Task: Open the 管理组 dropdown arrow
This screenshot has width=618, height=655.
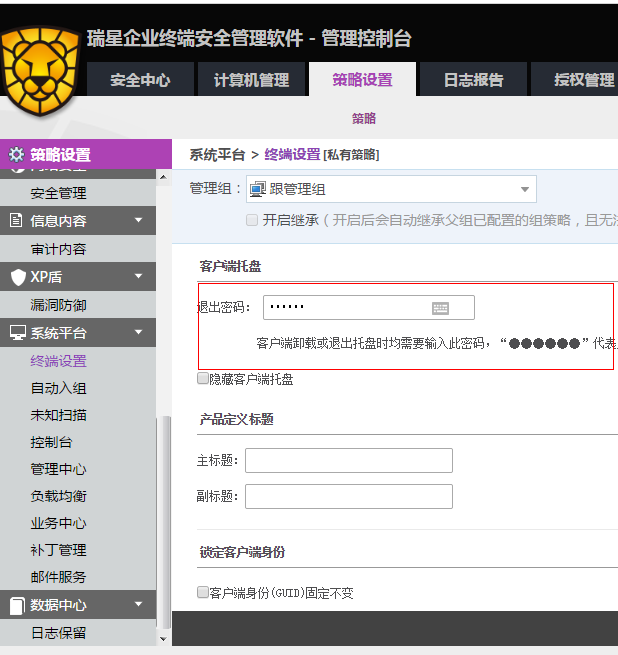Action: coord(525,189)
